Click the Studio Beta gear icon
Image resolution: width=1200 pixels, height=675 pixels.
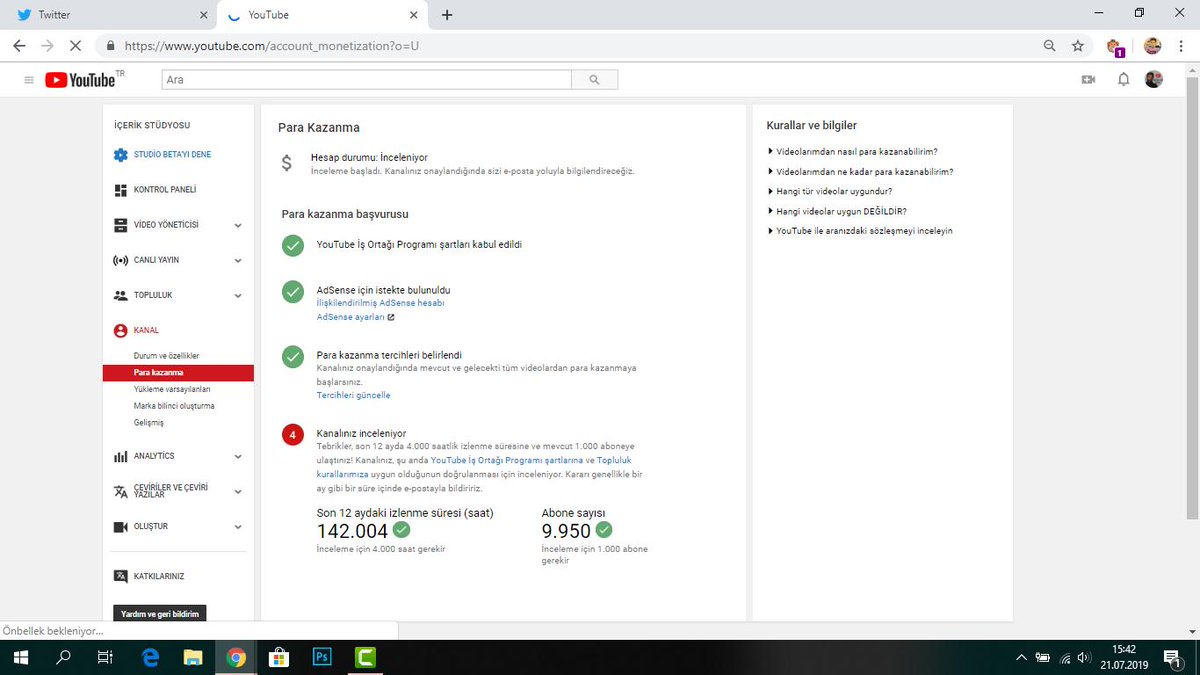pyautogui.click(x=121, y=155)
